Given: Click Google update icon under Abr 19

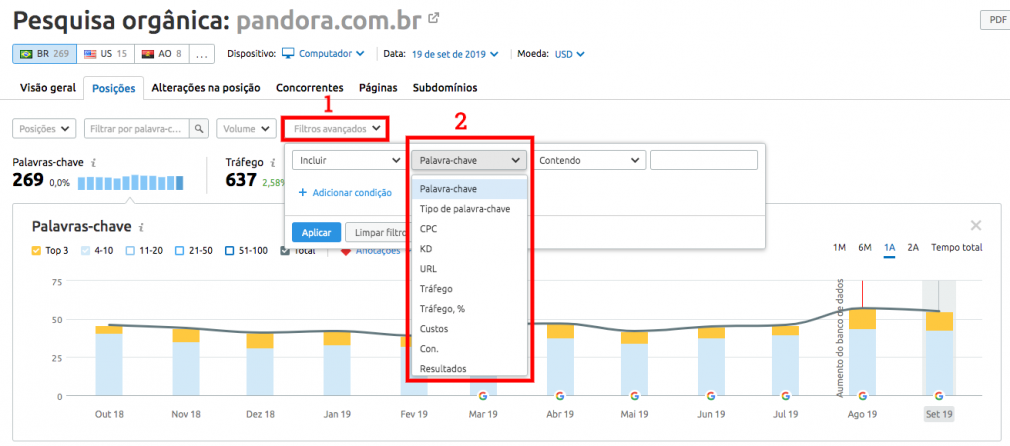Looking at the screenshot, I should 559,396.
